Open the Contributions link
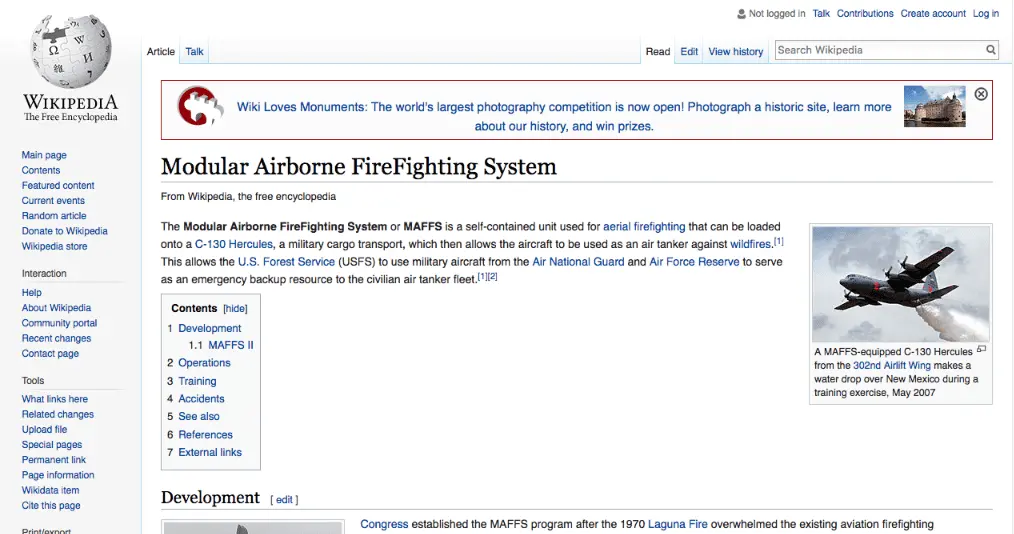Image resolution: width=1014 pixels, height=534 pixels. (x=865, y=14)
